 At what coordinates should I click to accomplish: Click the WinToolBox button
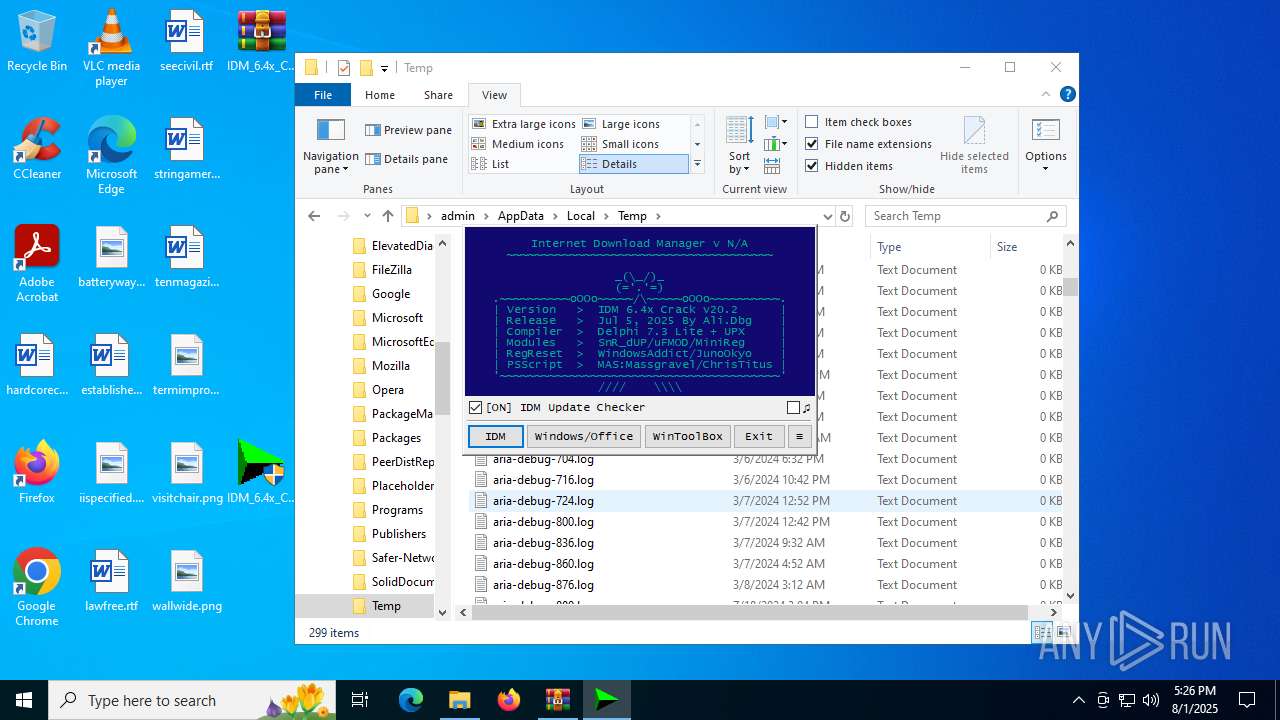[x=688, y=436]
